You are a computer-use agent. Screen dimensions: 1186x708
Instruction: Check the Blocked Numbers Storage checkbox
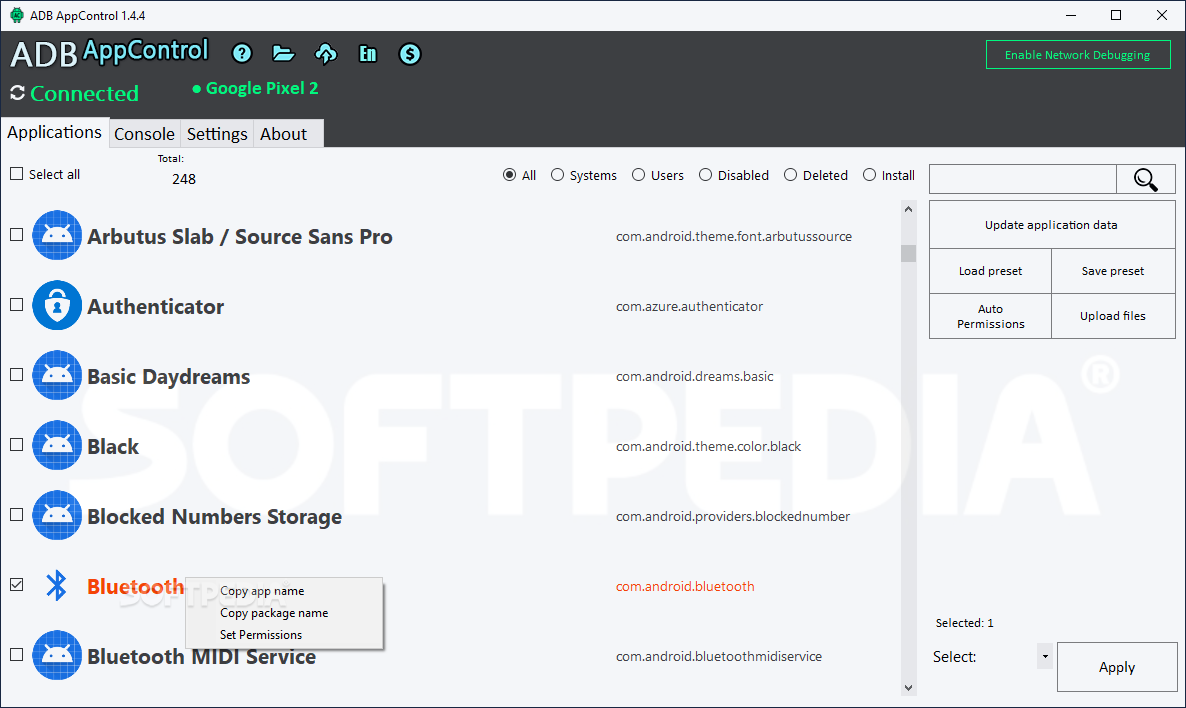(17, 514)
